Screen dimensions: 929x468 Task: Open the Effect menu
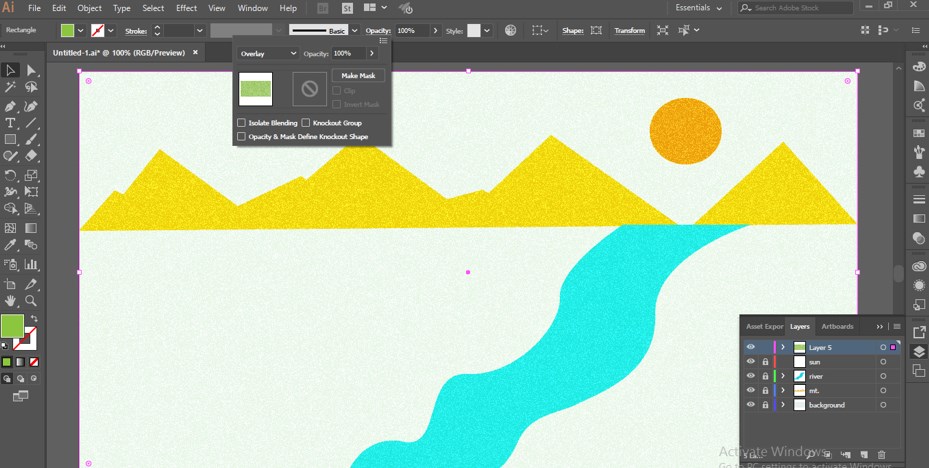(x=186, y=8)
